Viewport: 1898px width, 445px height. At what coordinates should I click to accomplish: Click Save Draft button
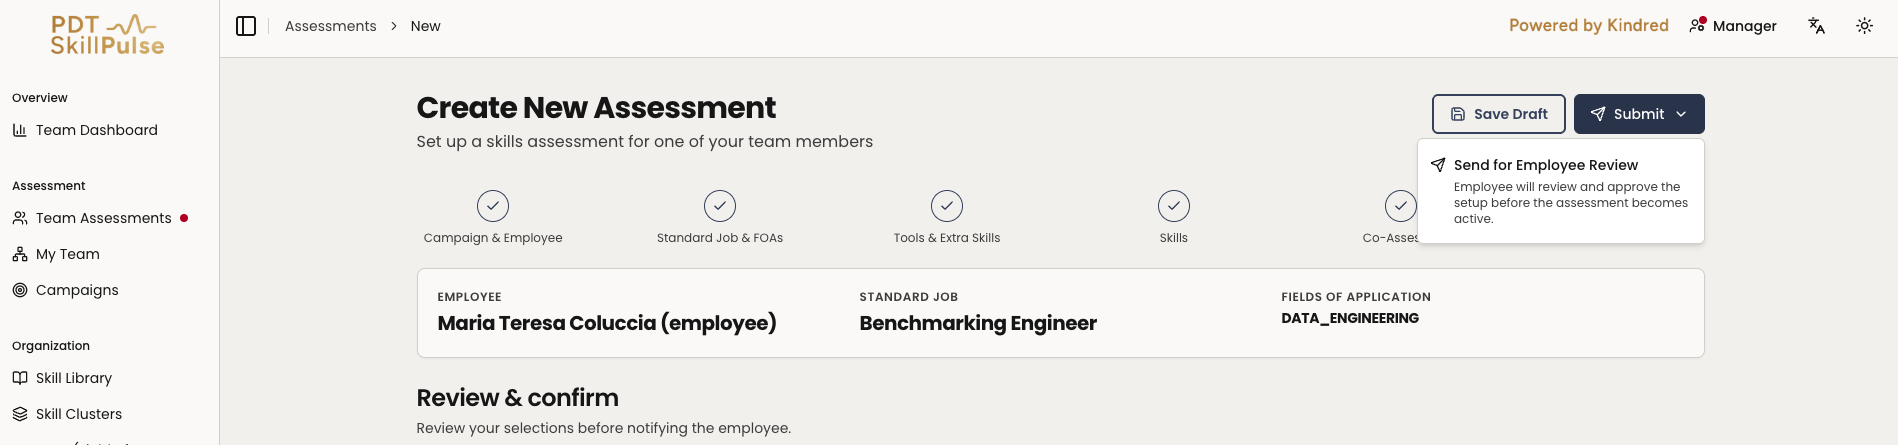(1499, 114)
